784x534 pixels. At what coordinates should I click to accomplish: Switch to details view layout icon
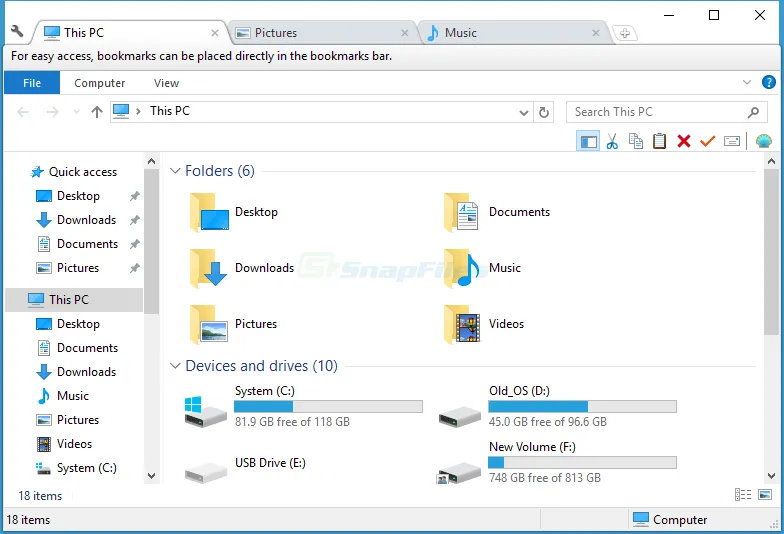pos(743,495)
